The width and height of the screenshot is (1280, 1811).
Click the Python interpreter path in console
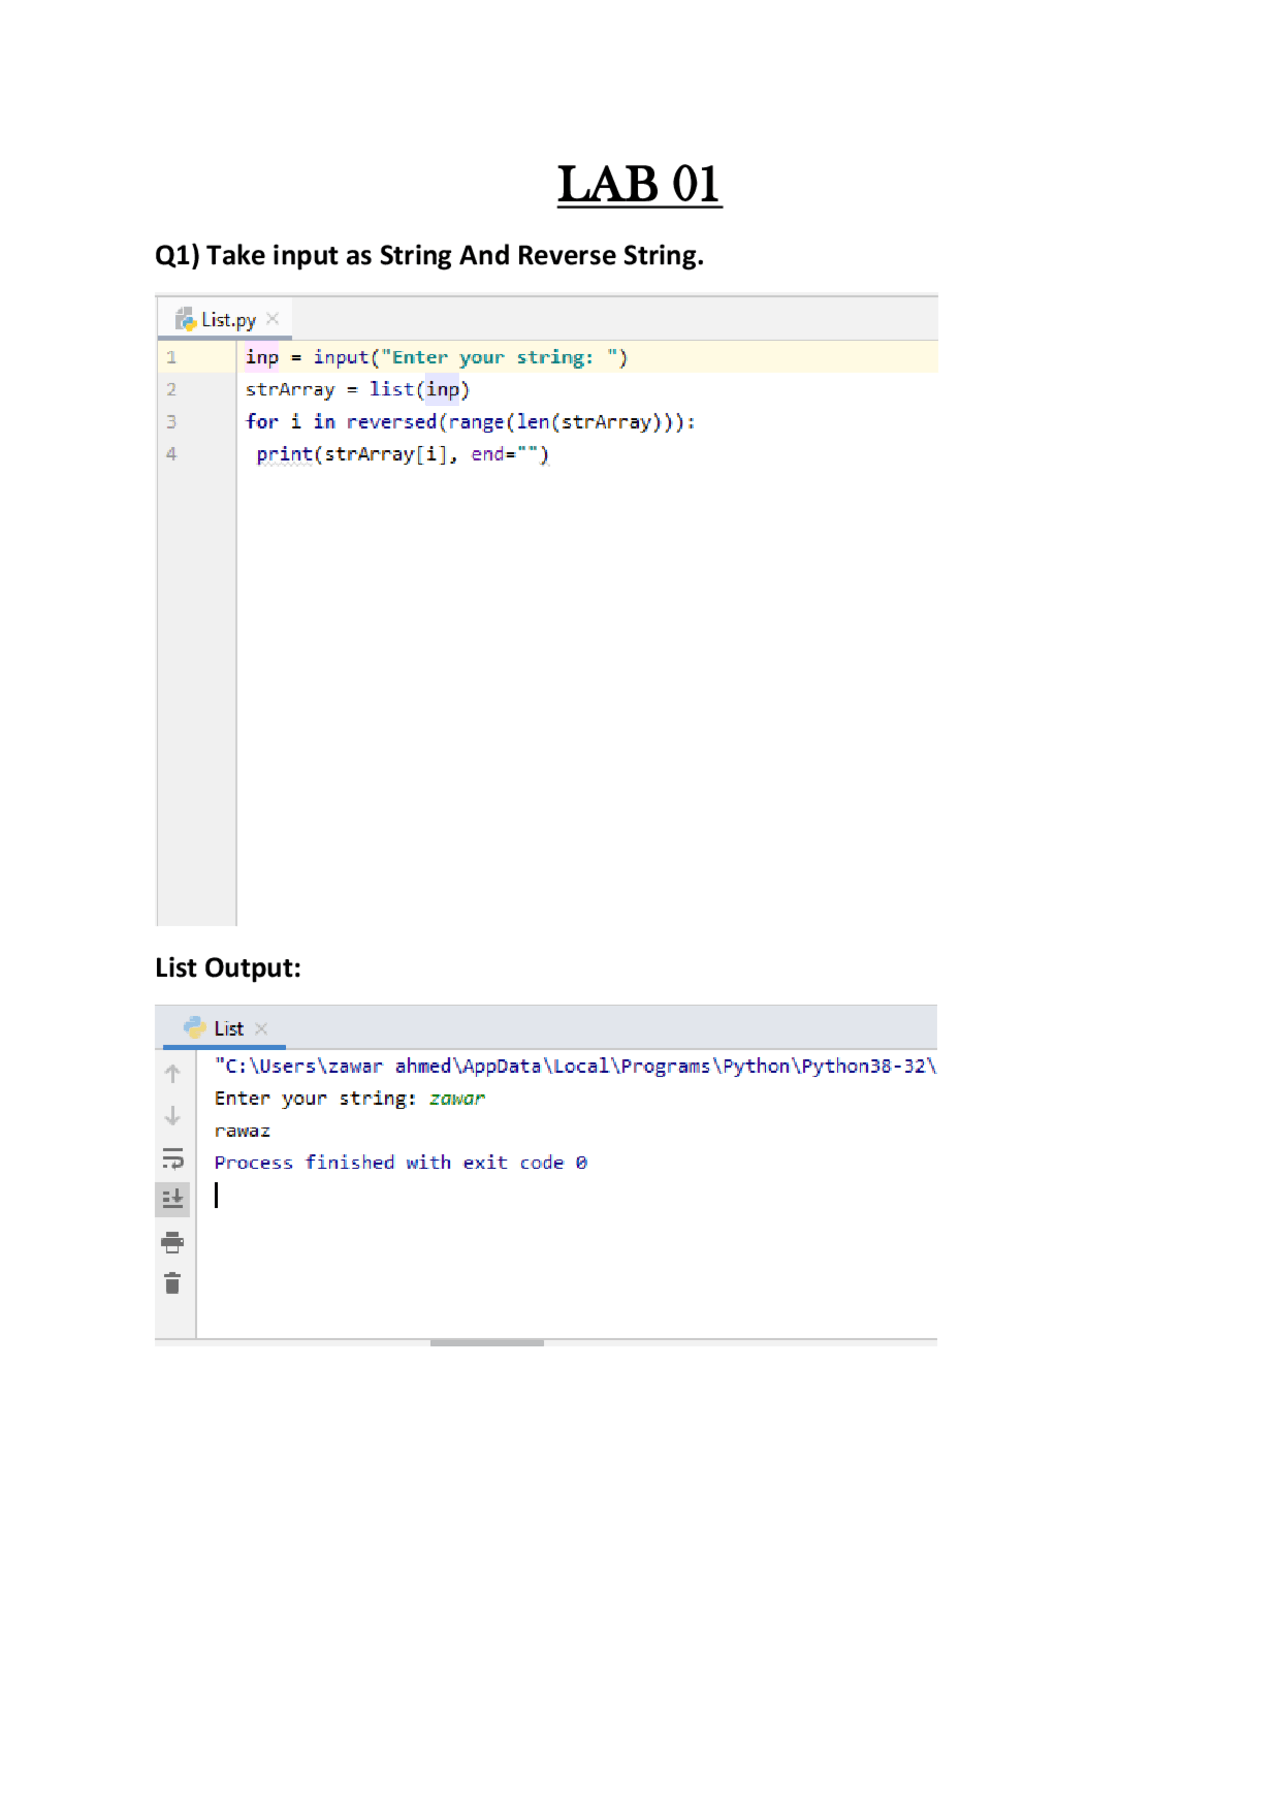574,1066
